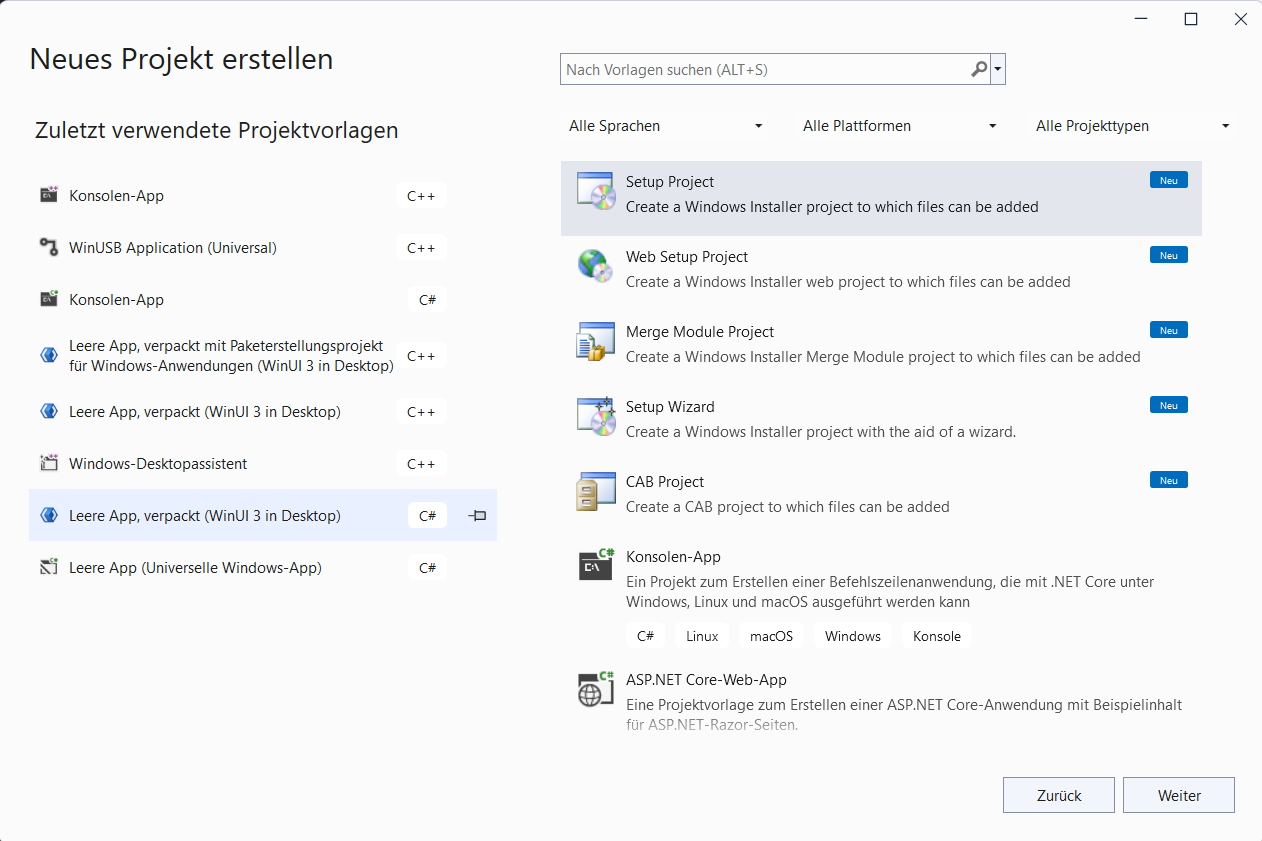
Task: Click the CAB Project cabinet icon
Action: (596, 491)
